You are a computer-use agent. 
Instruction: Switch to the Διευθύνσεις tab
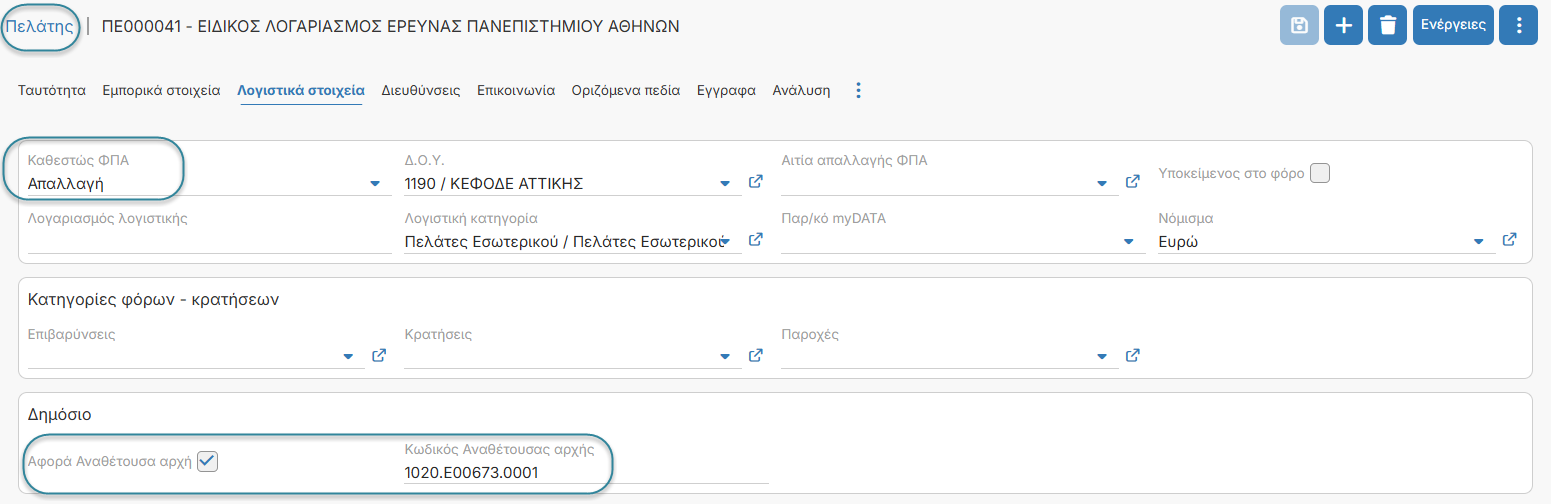coord(421,90)
